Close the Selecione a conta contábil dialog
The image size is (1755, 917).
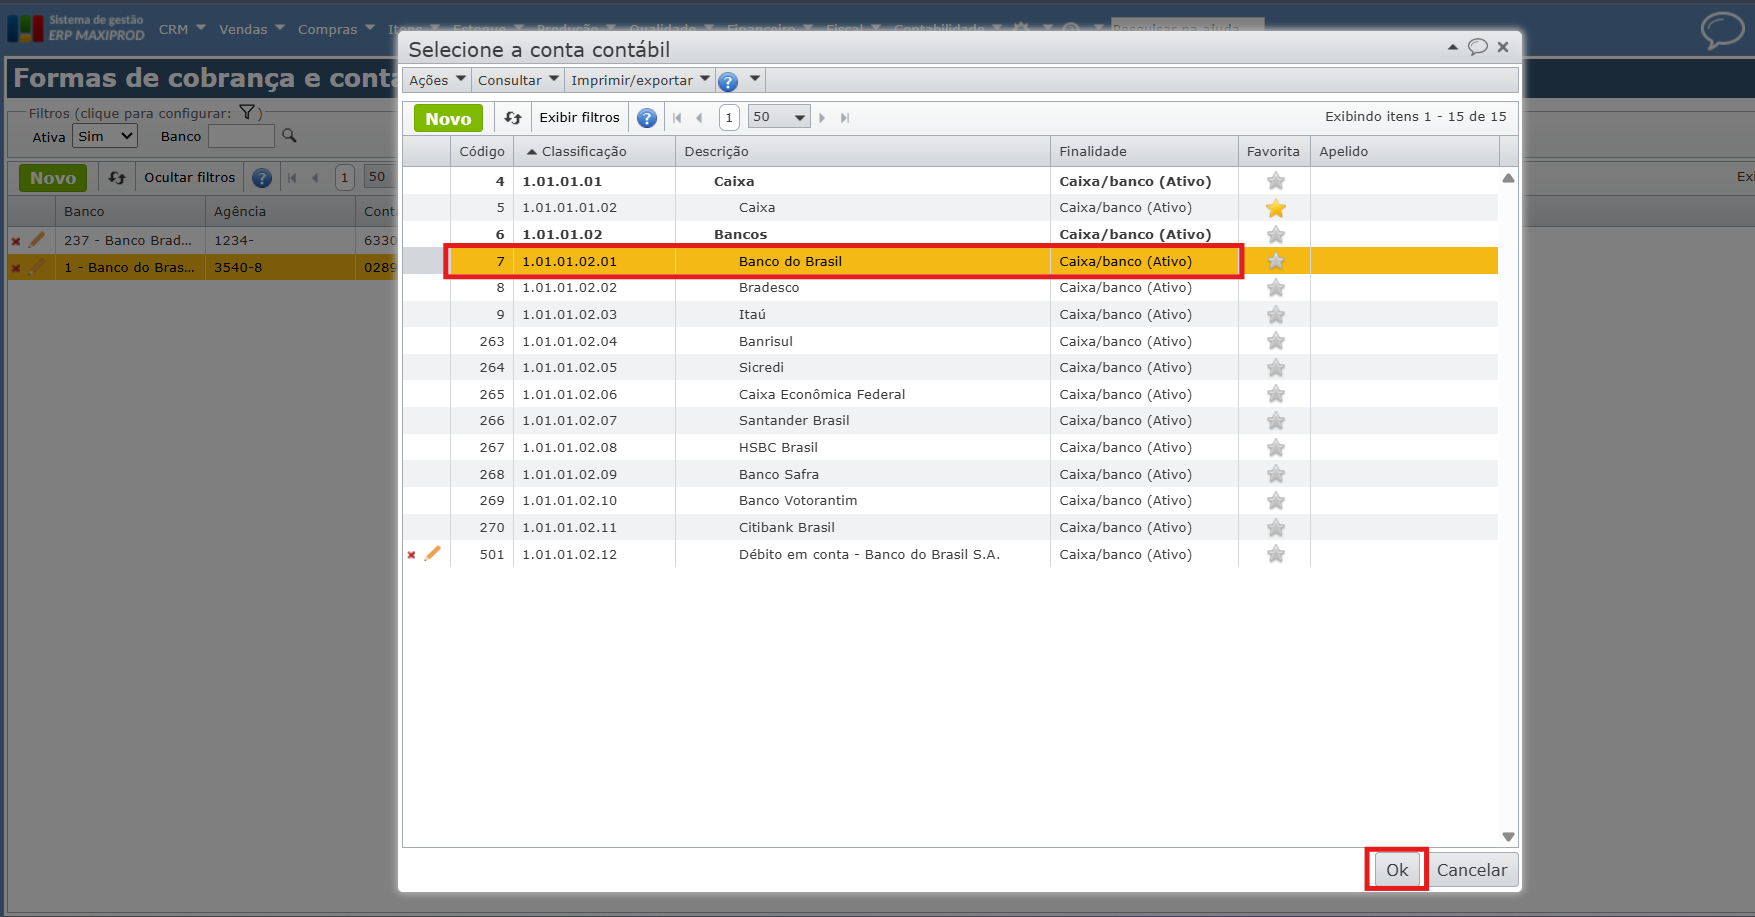click(x=1503, y=47)
